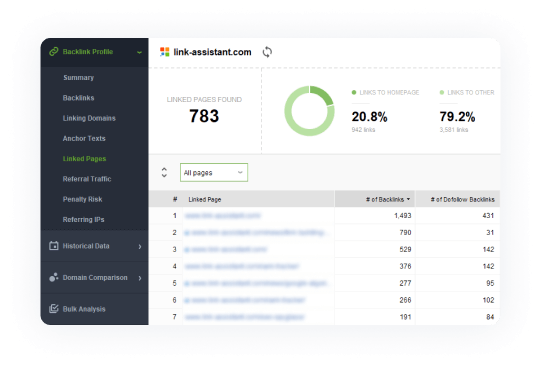The image size is (541, 367).
Task: Go to Anchor Texts in sidebar
Action: (84, 138)
